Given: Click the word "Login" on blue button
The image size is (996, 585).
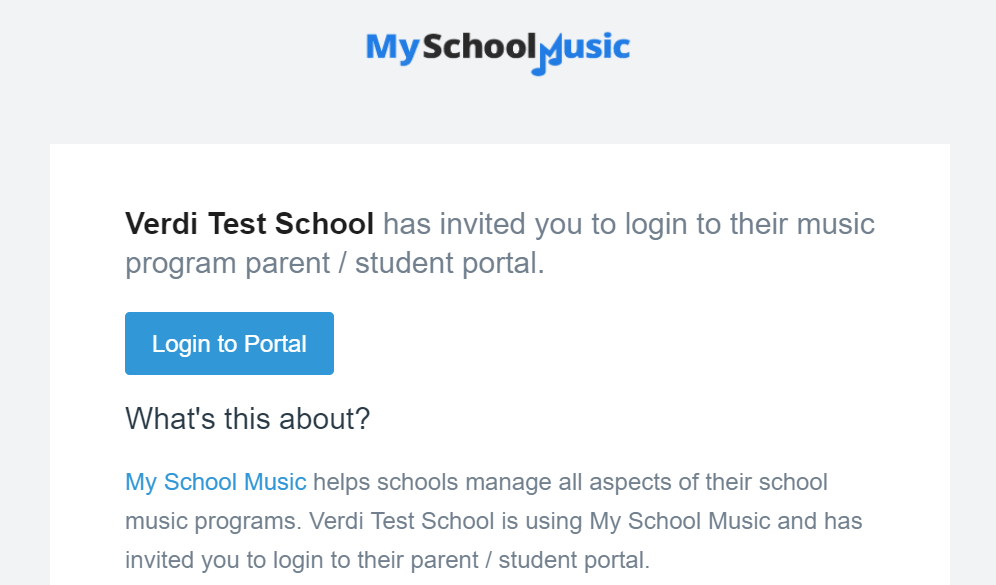Looking at the screenshot, I should [181, 344].
